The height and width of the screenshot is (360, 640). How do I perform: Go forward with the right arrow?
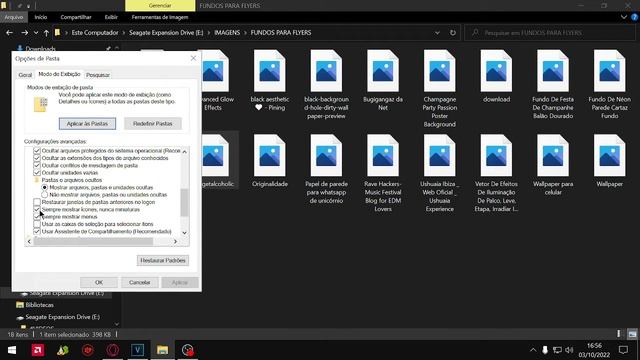[24, 33]
